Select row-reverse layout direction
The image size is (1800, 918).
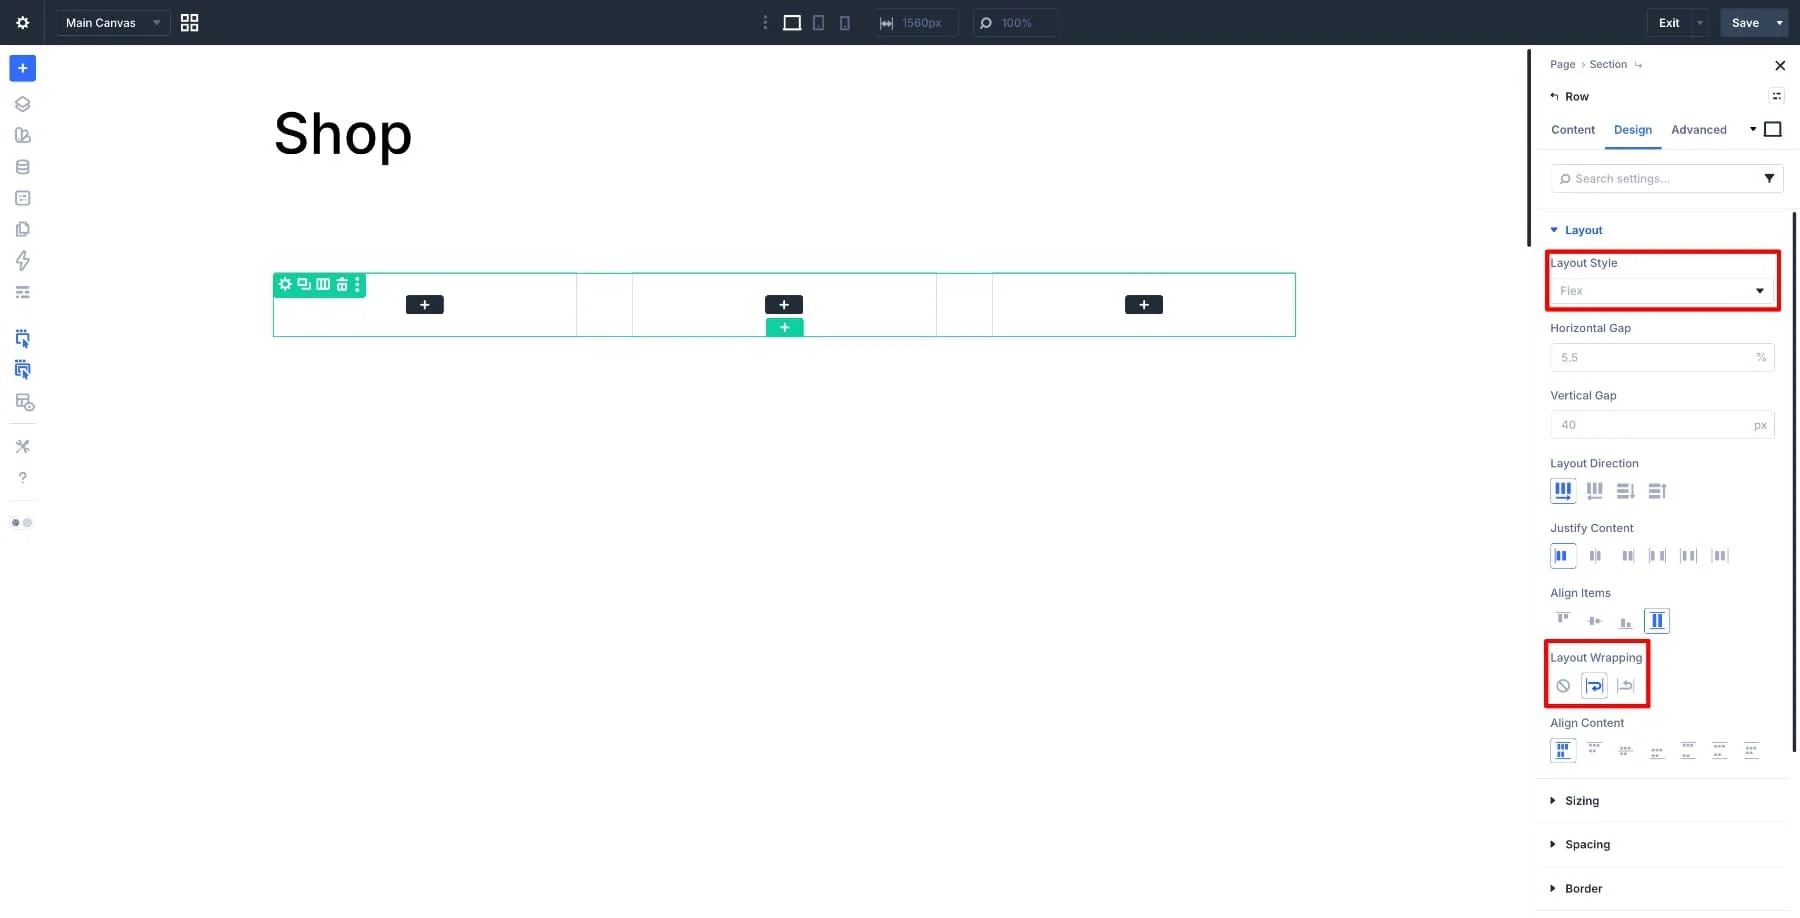(1595, 491)
